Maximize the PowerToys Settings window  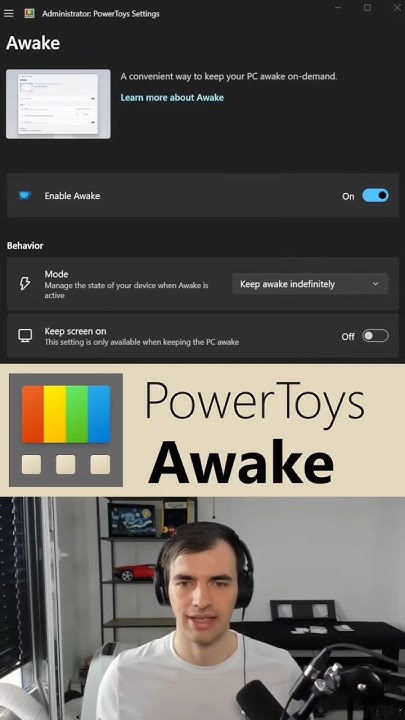367,8
